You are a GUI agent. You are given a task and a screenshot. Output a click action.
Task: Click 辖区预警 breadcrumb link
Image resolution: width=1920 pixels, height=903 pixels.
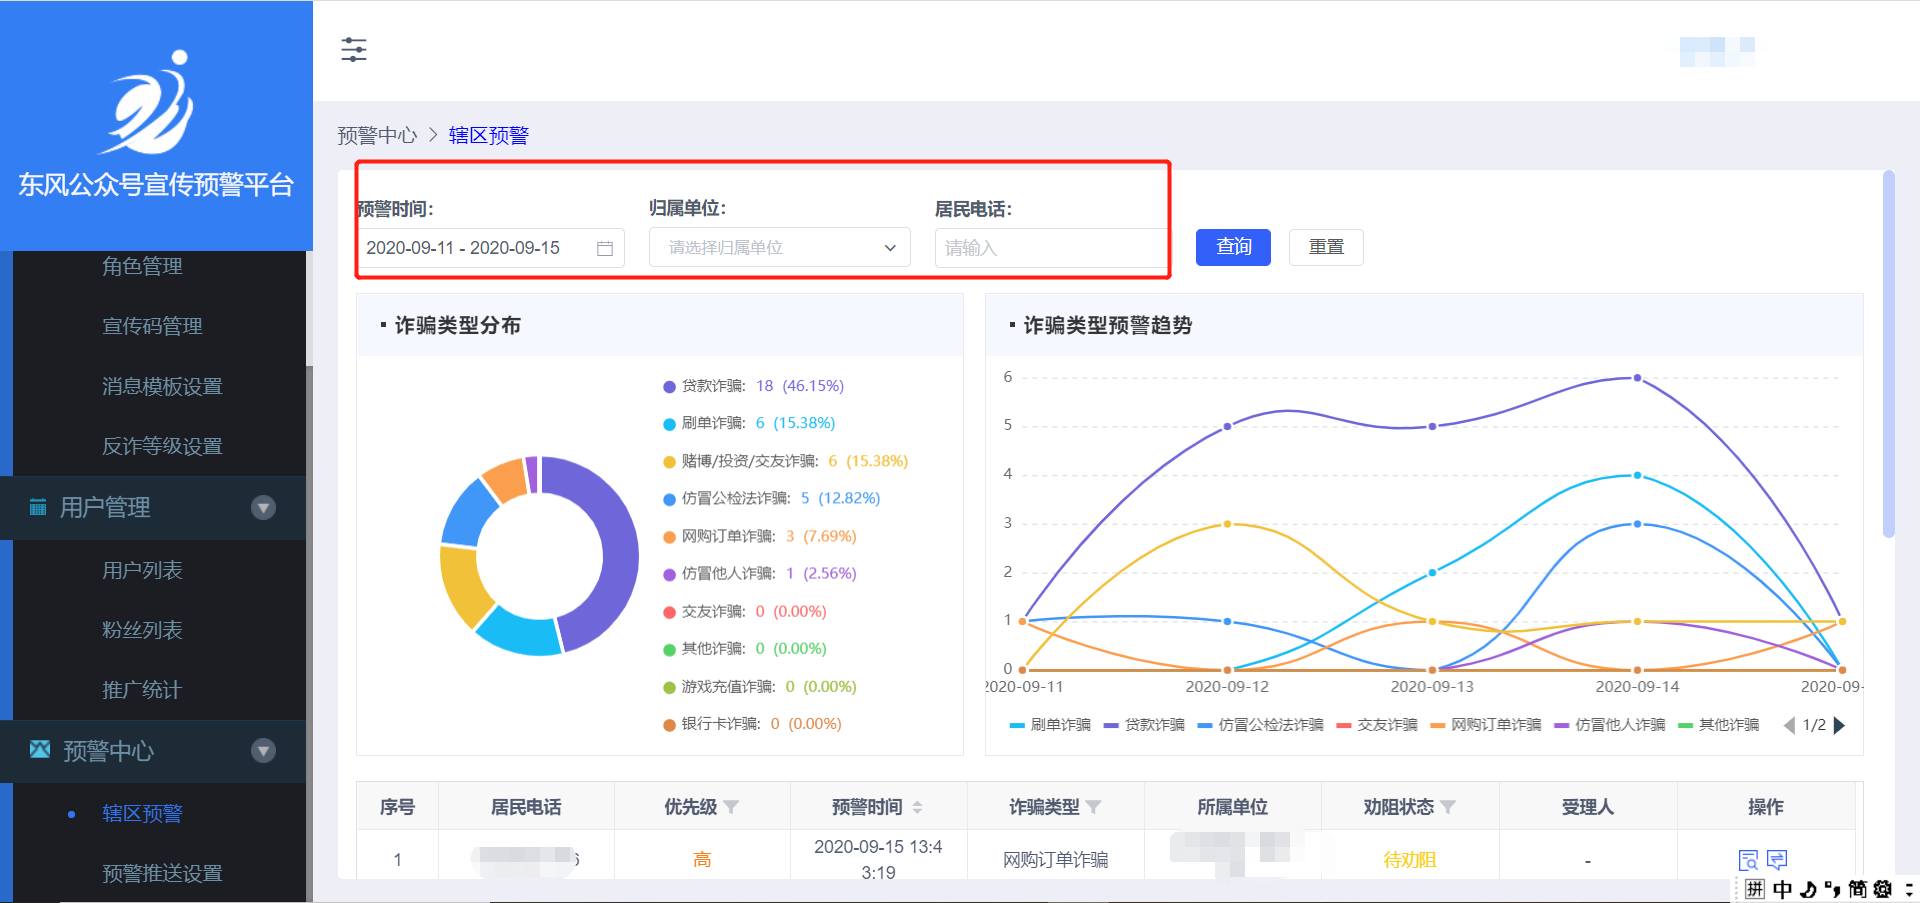tap(489, 135)
